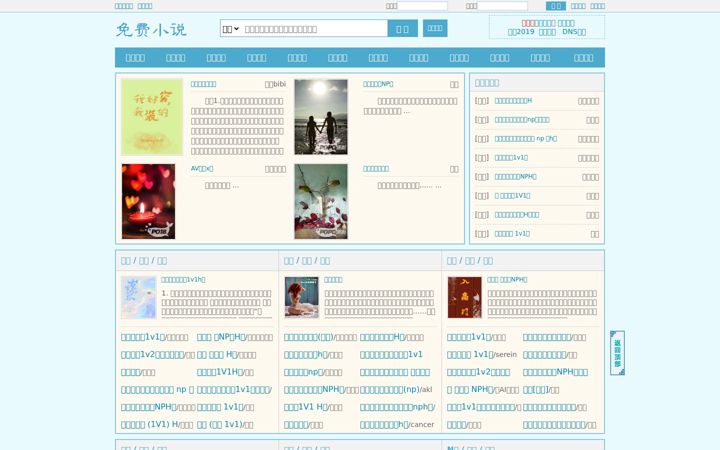Open the right section link containing 1v2

[x=478, y=372]
